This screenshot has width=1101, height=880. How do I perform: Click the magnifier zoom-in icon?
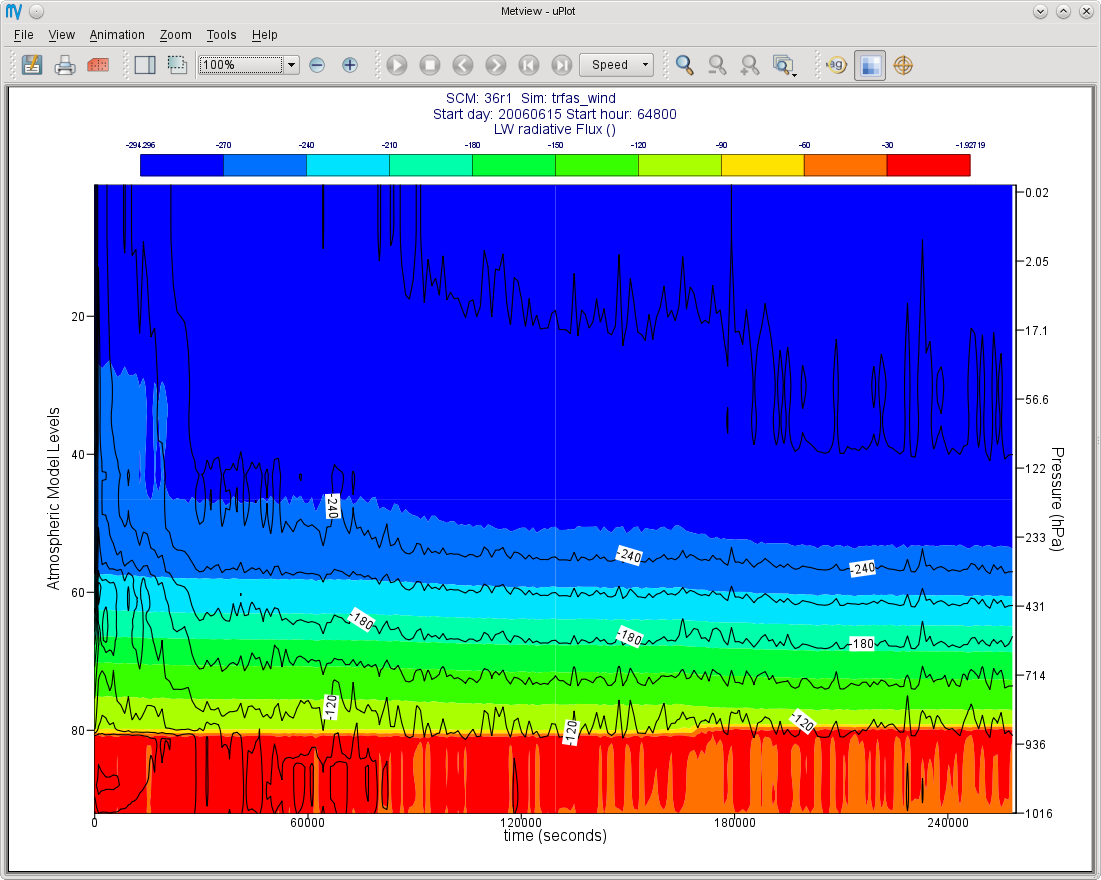click(x=750, y=65)
